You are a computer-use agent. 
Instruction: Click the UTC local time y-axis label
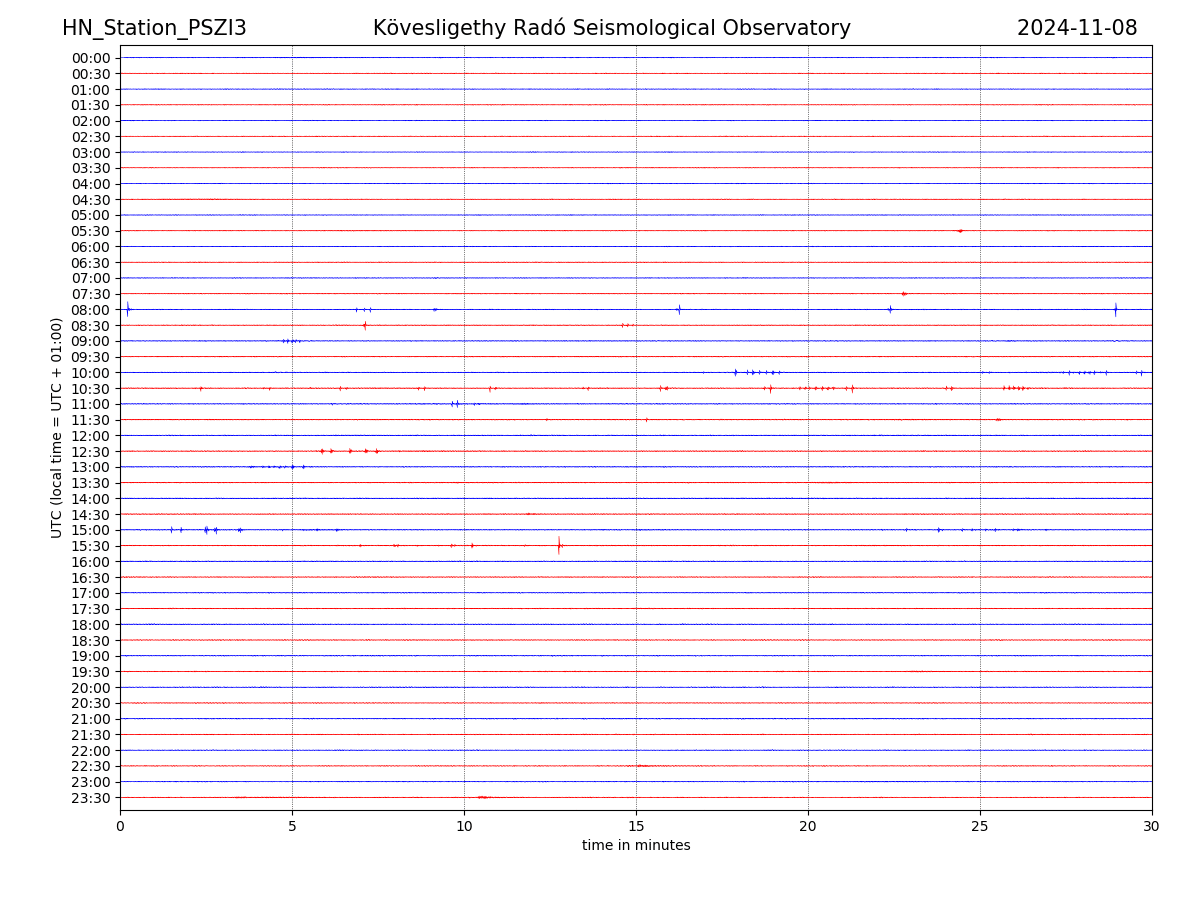(x=57, y=427)
